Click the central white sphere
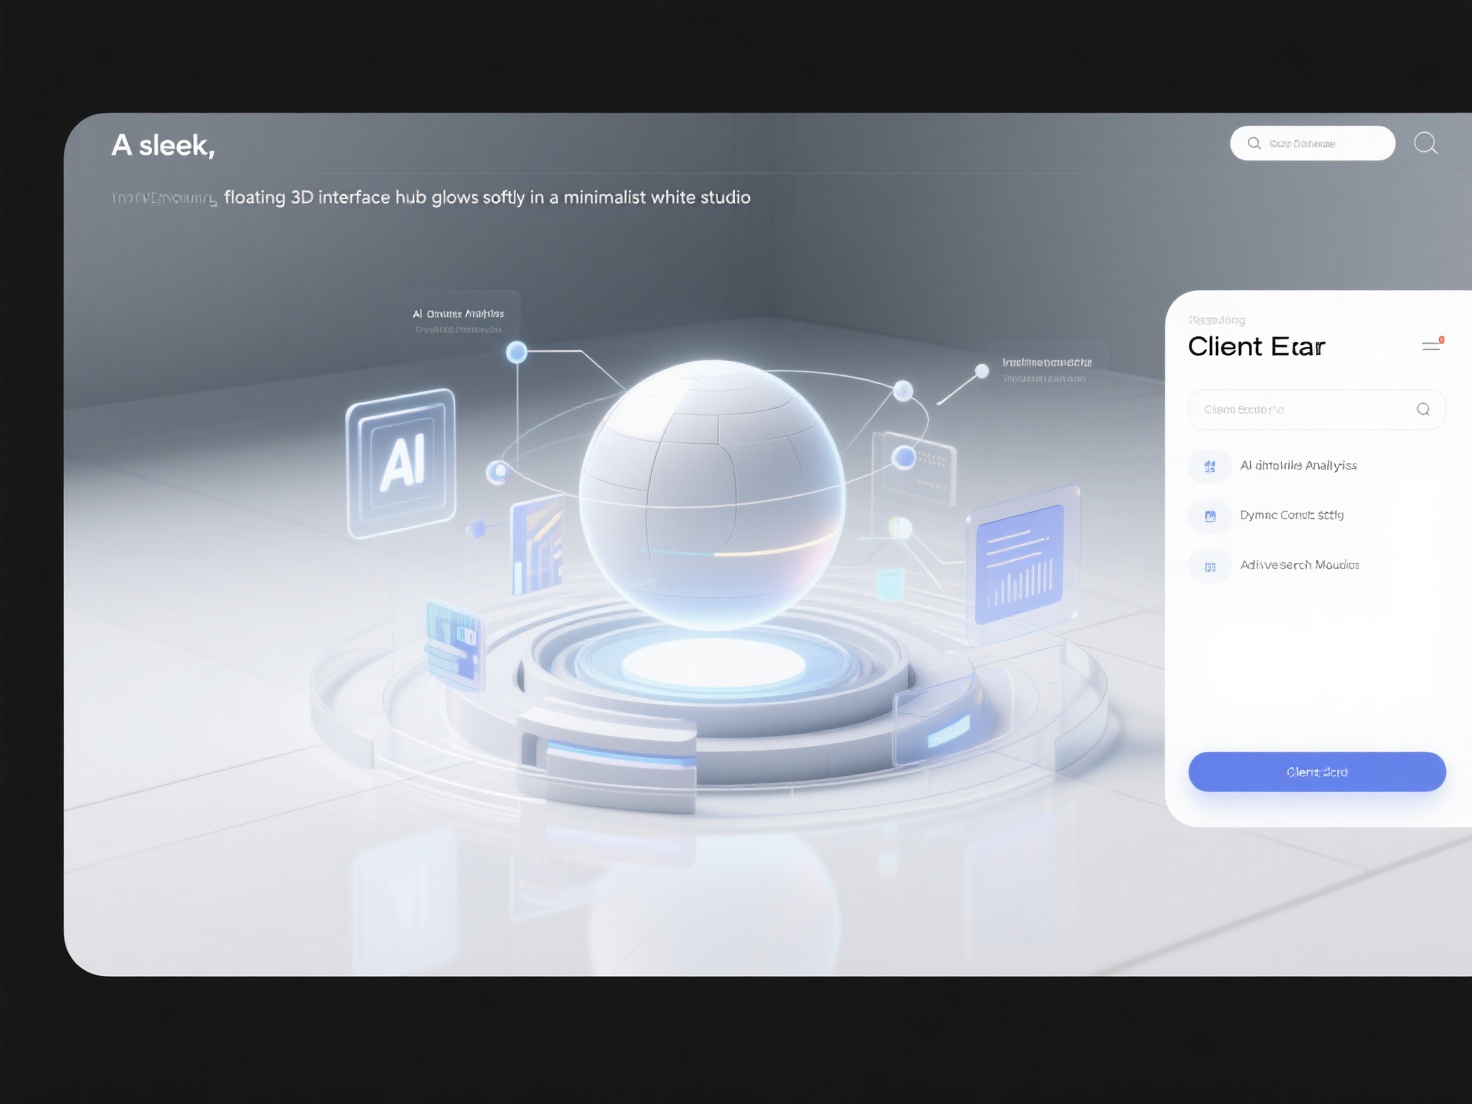Image resolution: width=1472 pixels, height=1104 pixels. [712, 490]
